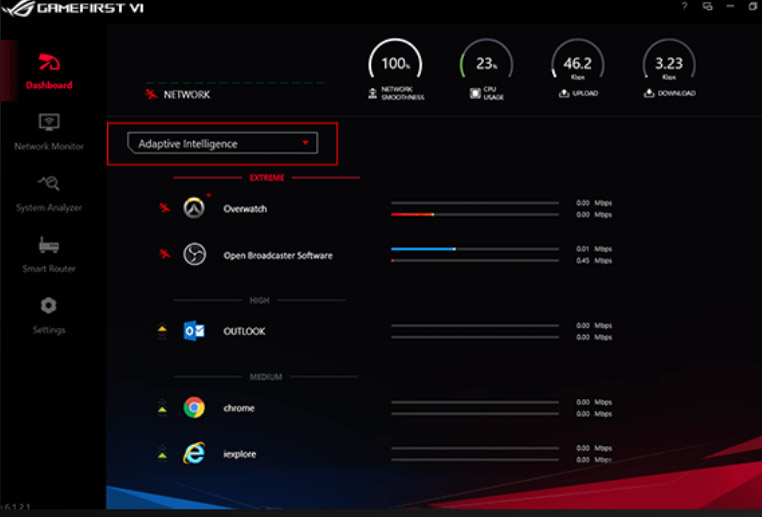Image resolution: width=762 pixels, height=517 pixels.
Task: Click the feedback window icon in title bar
Action: pos(708,6)
